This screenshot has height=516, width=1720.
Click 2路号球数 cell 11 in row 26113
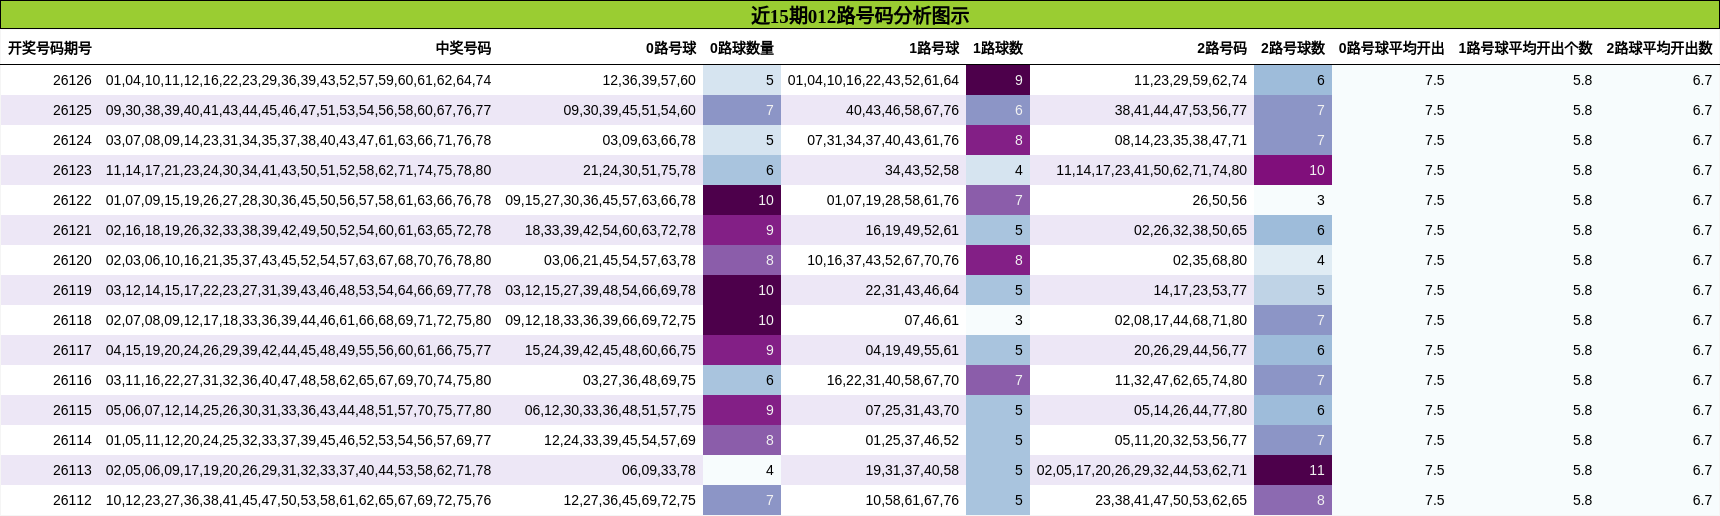coord(1292,470)
